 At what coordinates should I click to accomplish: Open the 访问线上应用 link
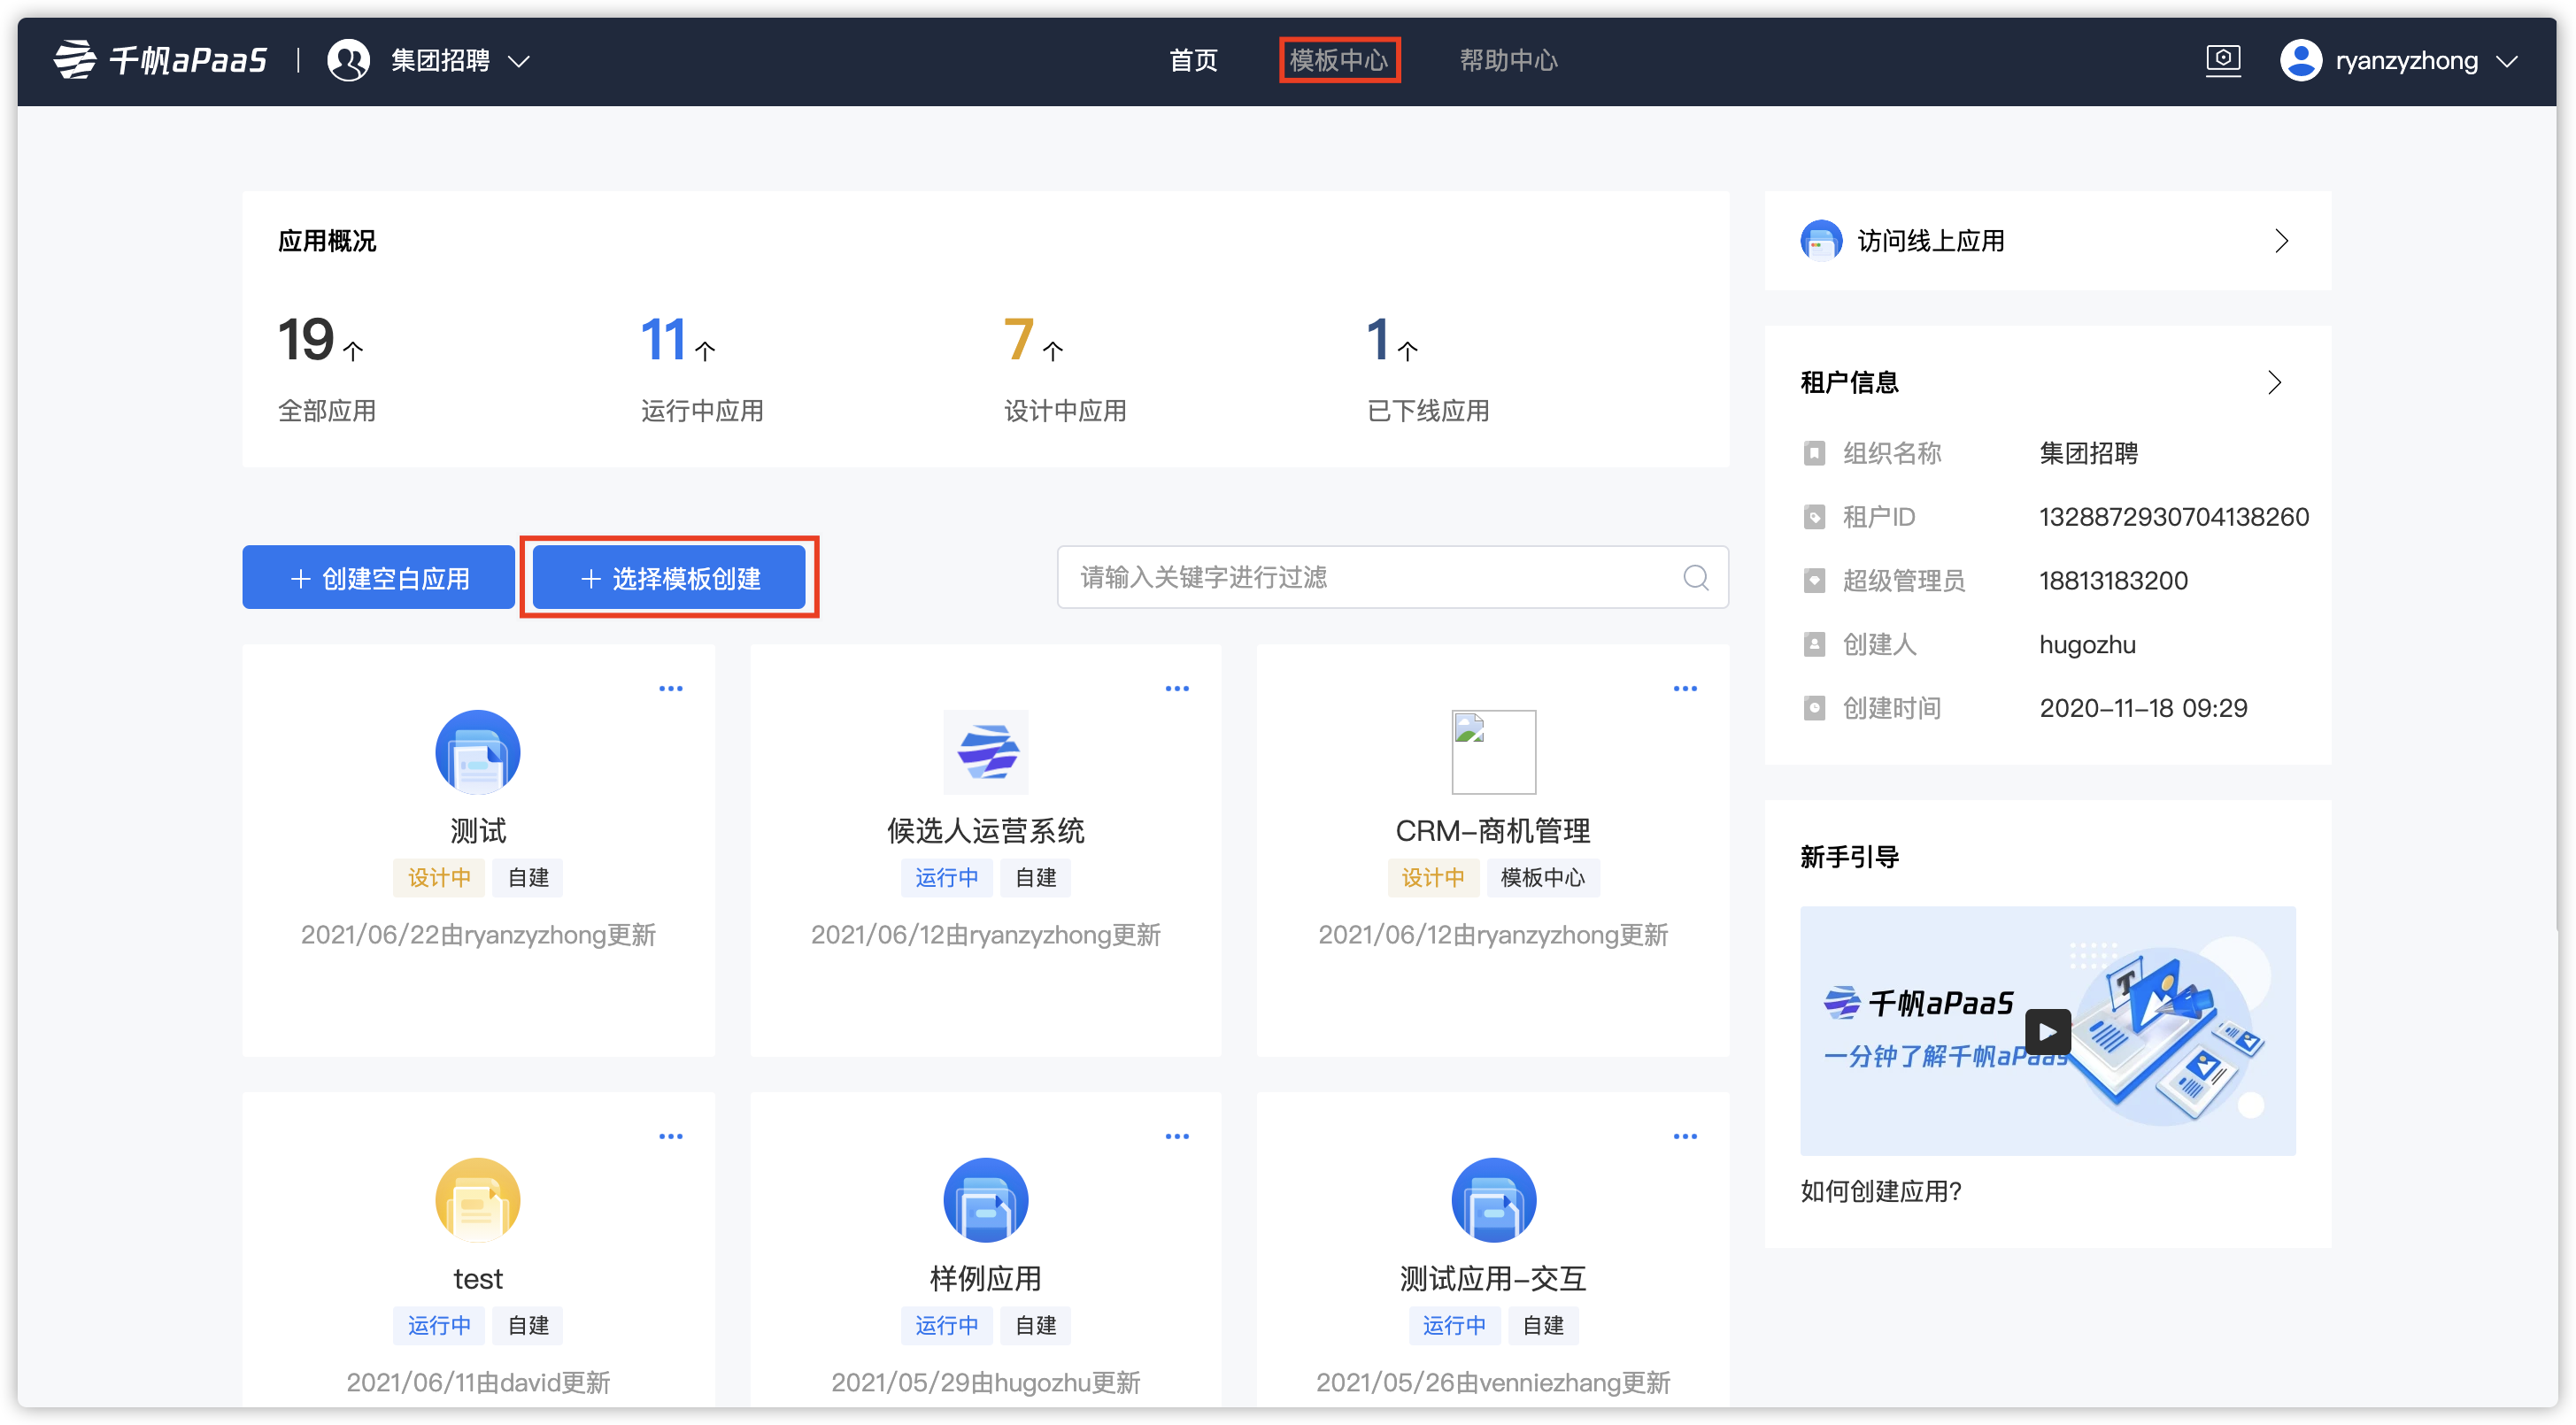pos(2047,241)
